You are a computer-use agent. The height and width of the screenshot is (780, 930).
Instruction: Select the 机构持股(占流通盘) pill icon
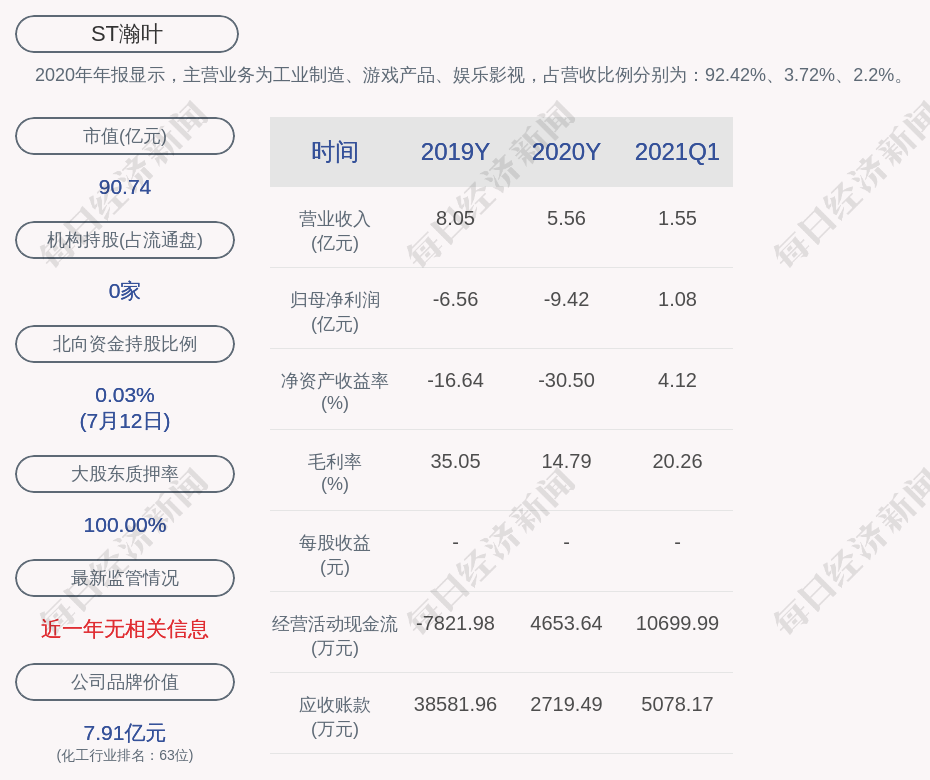(x=124, y=240)
